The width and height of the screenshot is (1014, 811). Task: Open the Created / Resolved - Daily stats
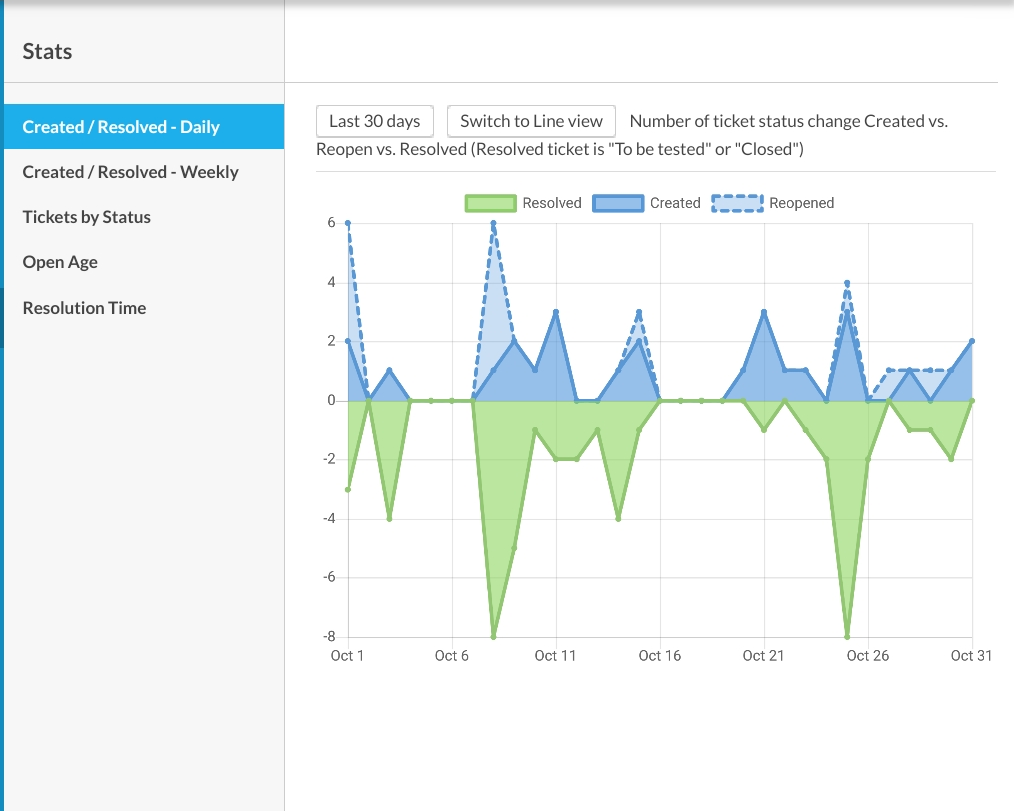[121, 127]
